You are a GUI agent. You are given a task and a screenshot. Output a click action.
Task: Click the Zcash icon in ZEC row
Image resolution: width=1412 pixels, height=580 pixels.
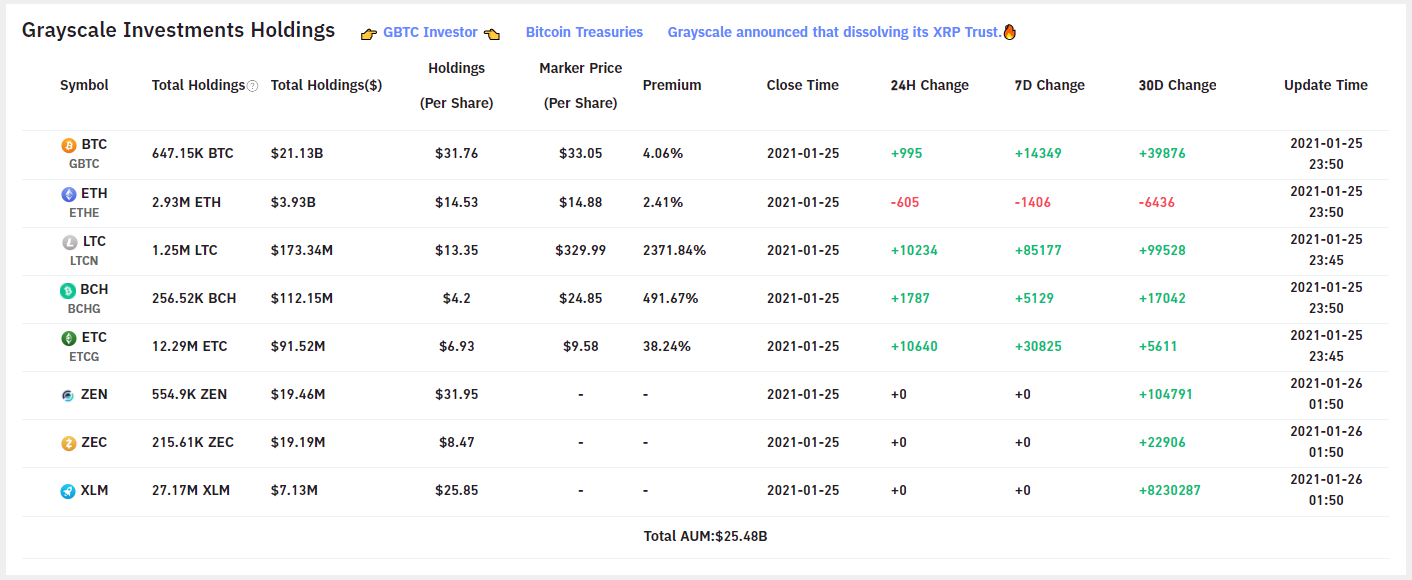[x=69, y=443]
